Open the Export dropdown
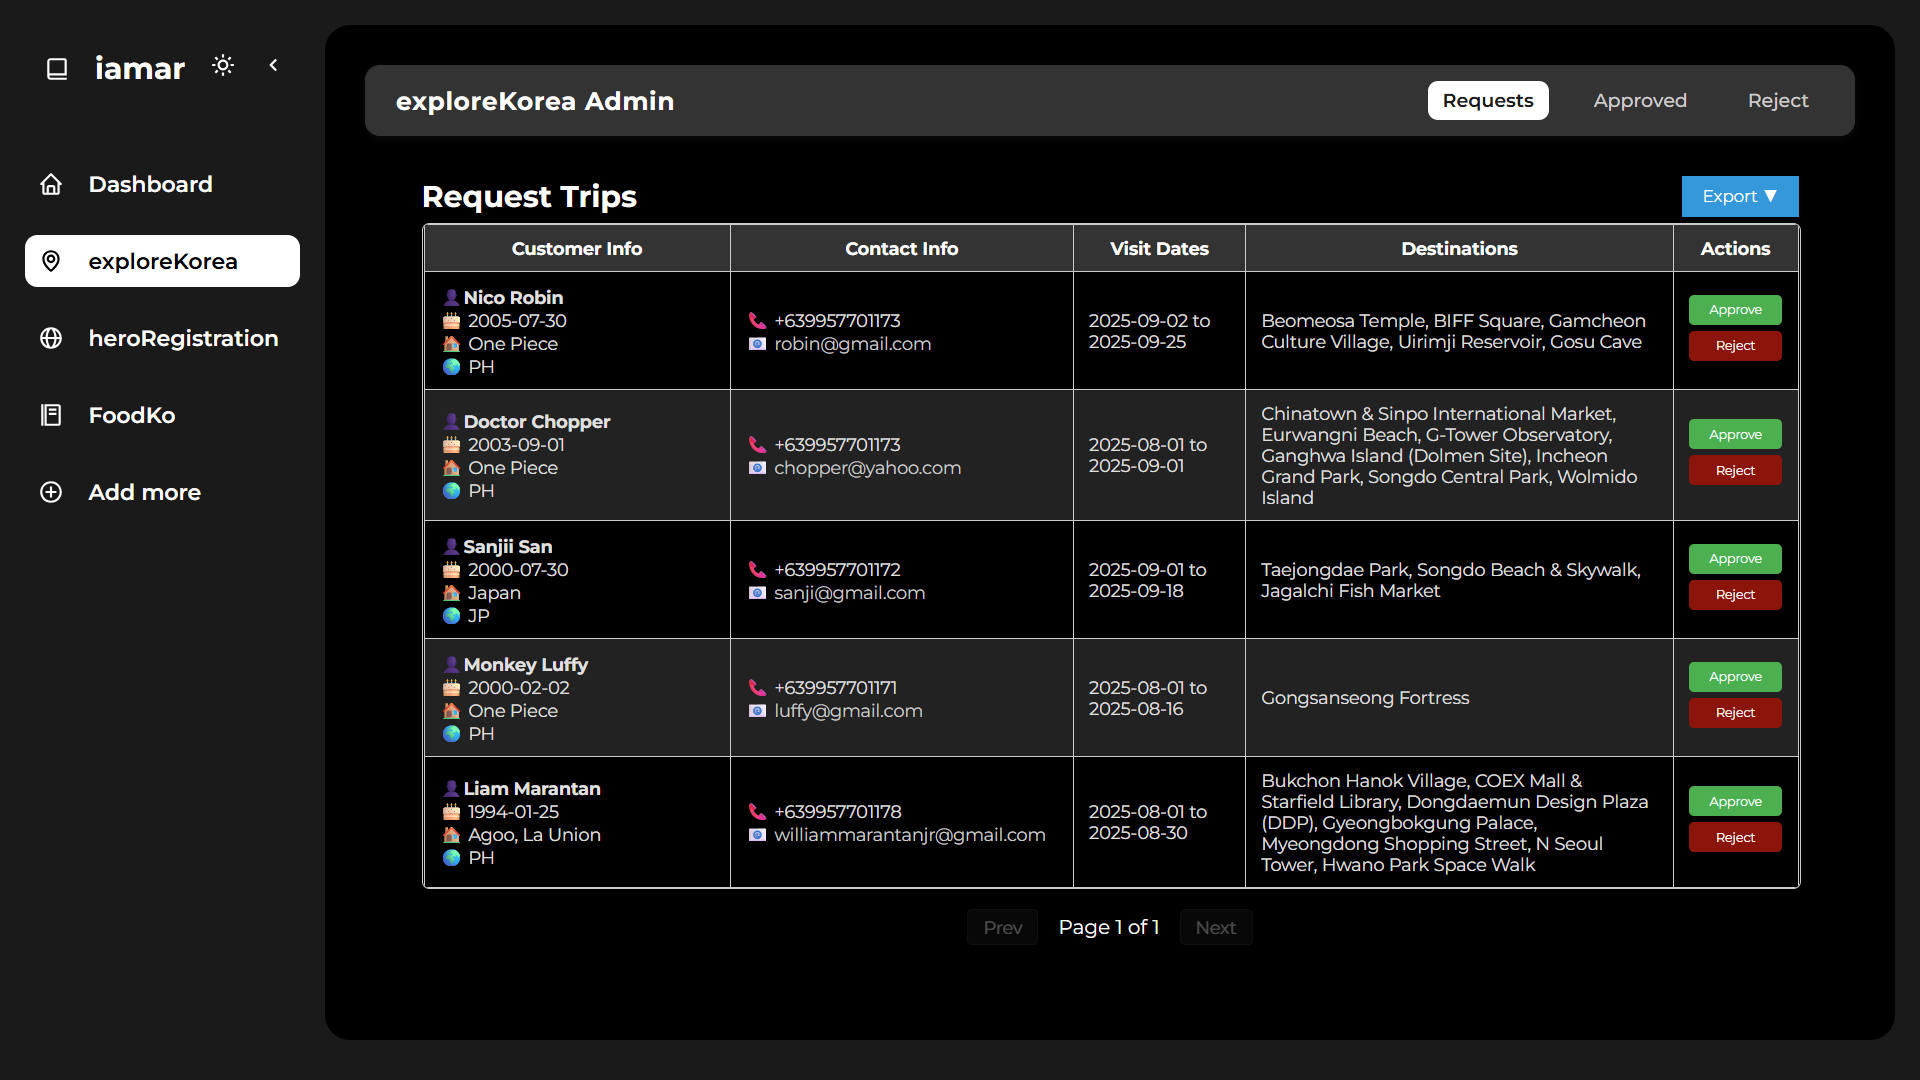 1739,197
